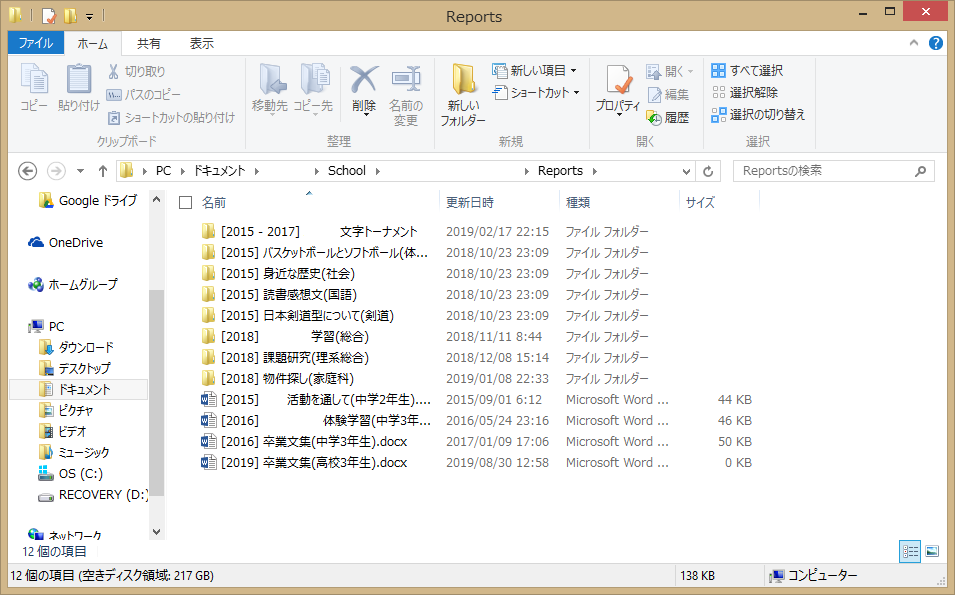Collapse the ribbon with the chevron arrow
The image size is (955, 595).
(x=914, y=43)
